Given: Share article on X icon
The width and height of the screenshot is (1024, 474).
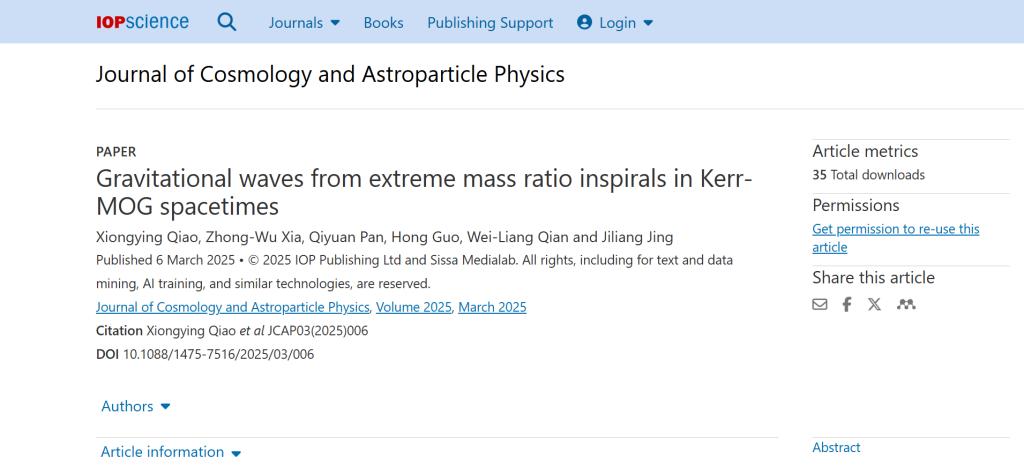Looking at the screenshot, I should [x=874, y=304].
